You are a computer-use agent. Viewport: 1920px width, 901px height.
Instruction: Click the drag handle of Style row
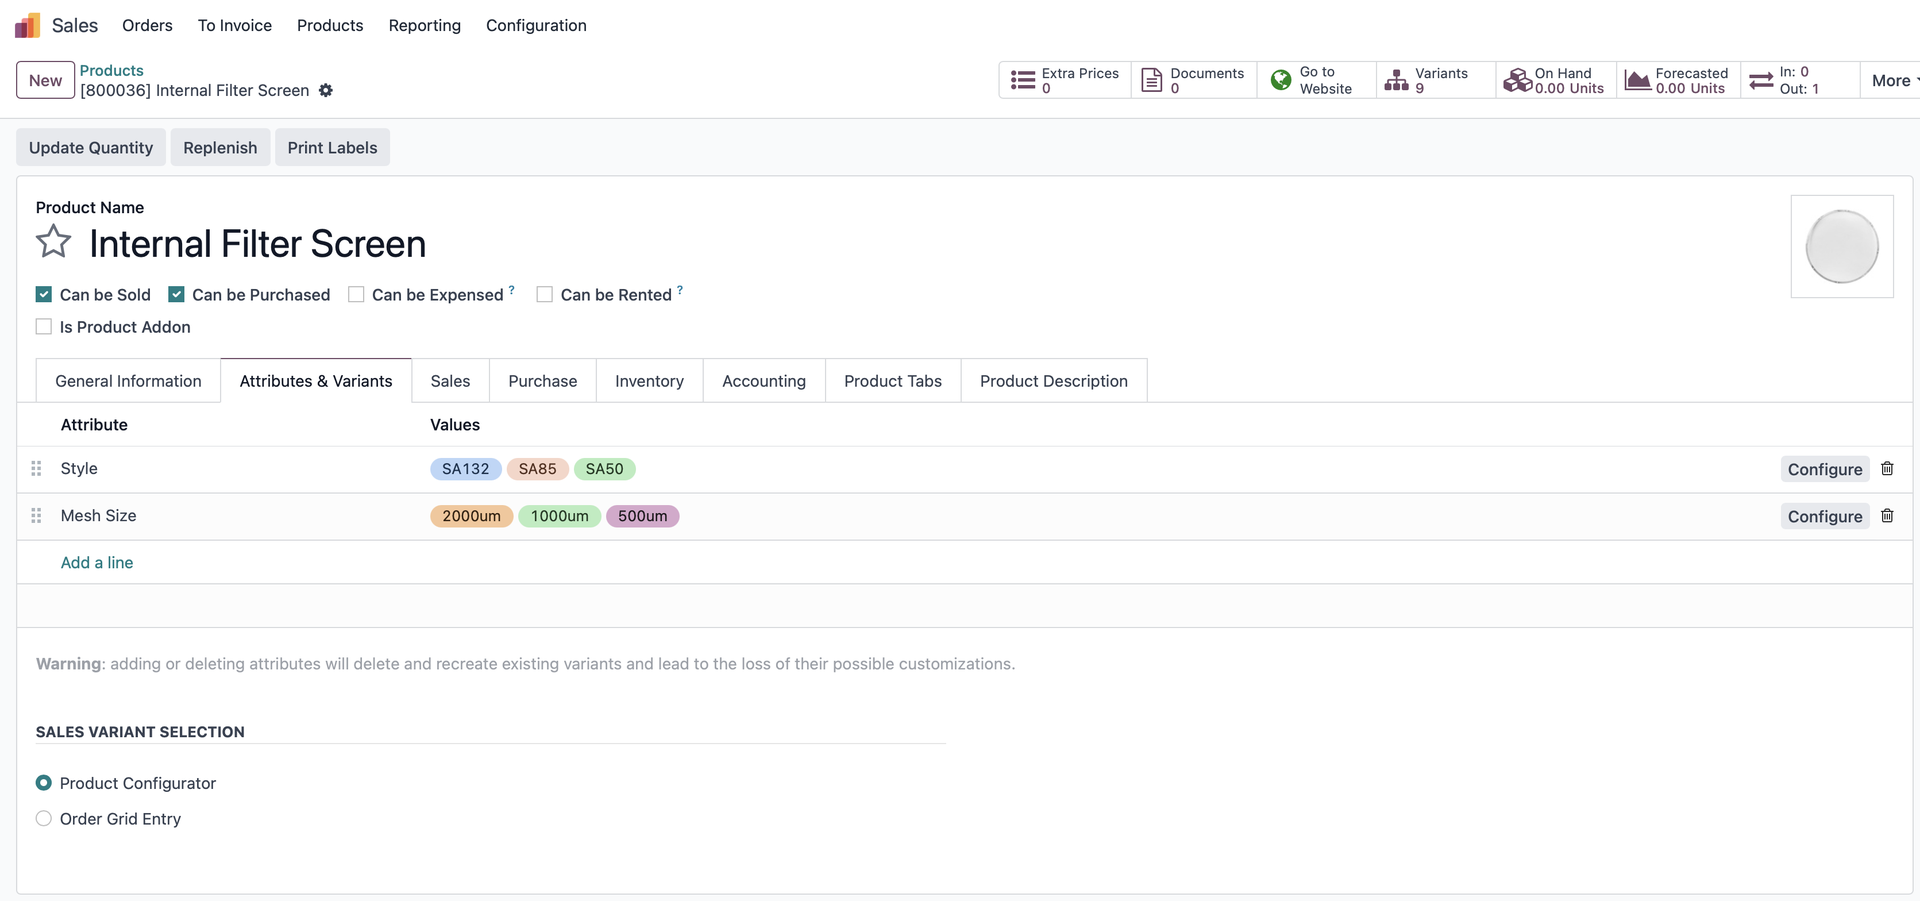(37, 469)
